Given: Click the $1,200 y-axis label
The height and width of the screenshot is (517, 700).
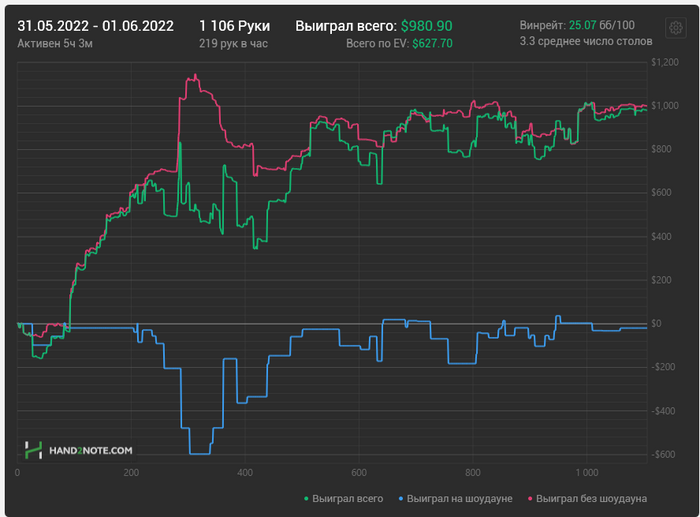Looking at the screenshot, I should pyautogui.click(x=663, y=63).
